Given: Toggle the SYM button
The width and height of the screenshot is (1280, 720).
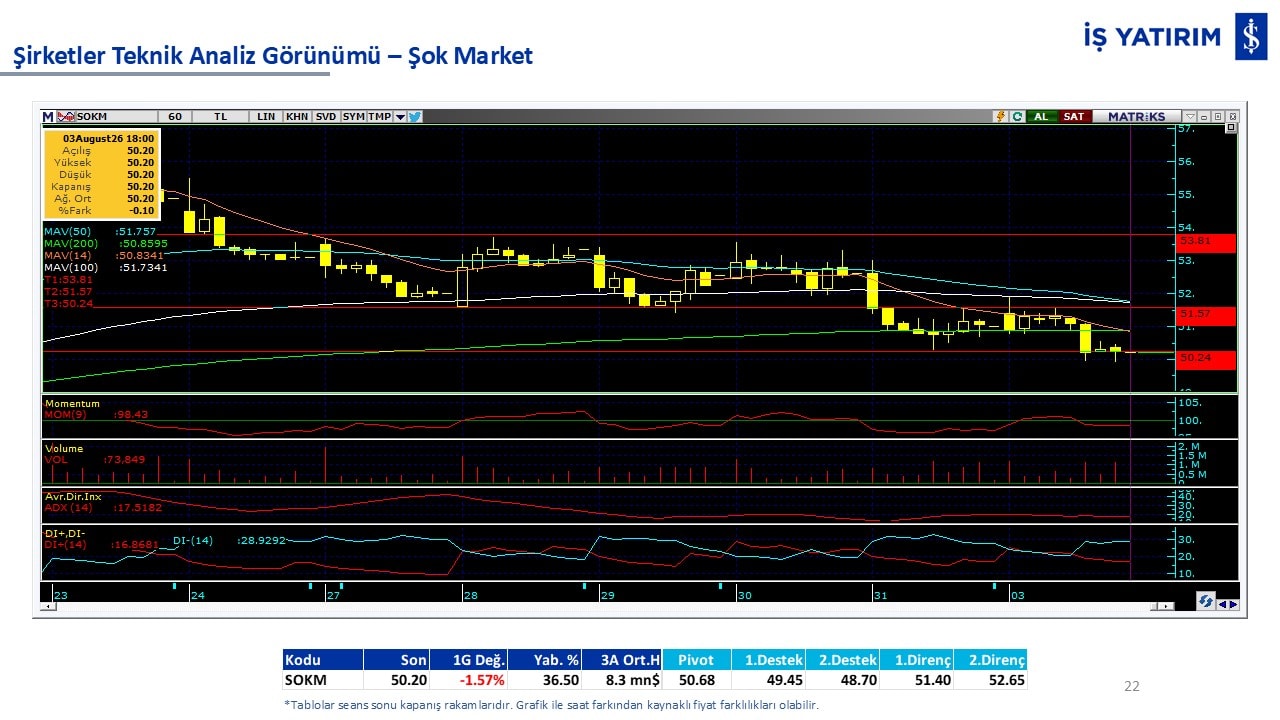Looking at the screenshot, I should point(353,116).
